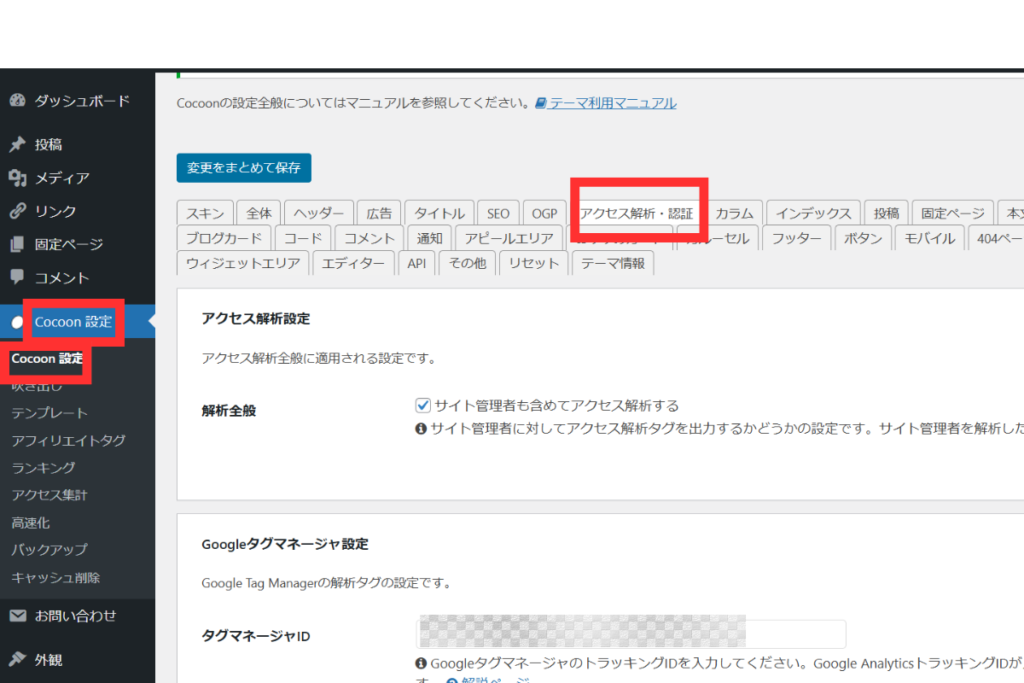Open the カラム tab
Screen dimensions: 1024x683
pyautogui.click(x=734, y=214)
